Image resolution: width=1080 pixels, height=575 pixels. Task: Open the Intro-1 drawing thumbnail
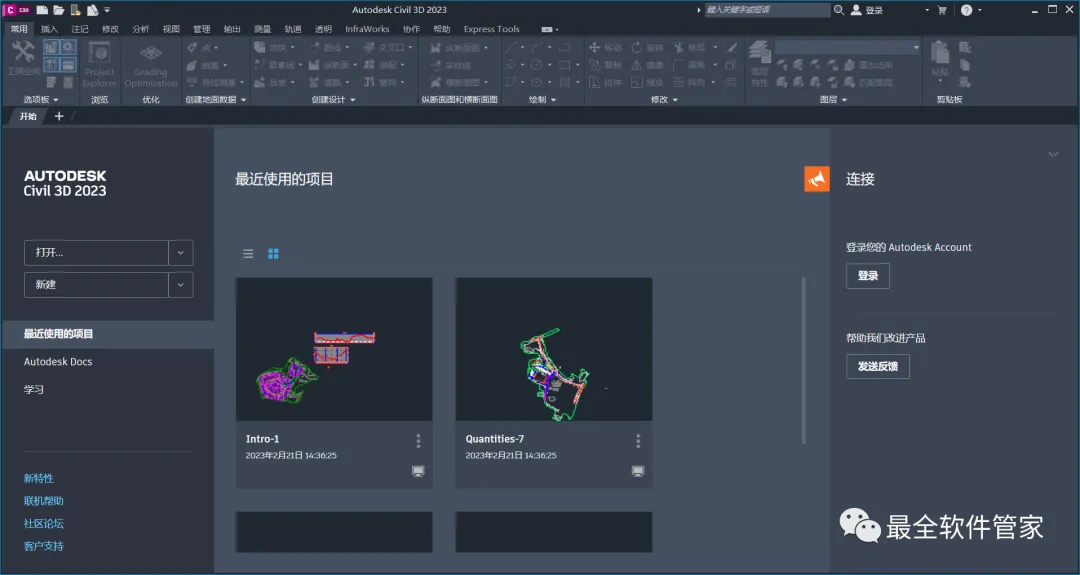point(334,349)
